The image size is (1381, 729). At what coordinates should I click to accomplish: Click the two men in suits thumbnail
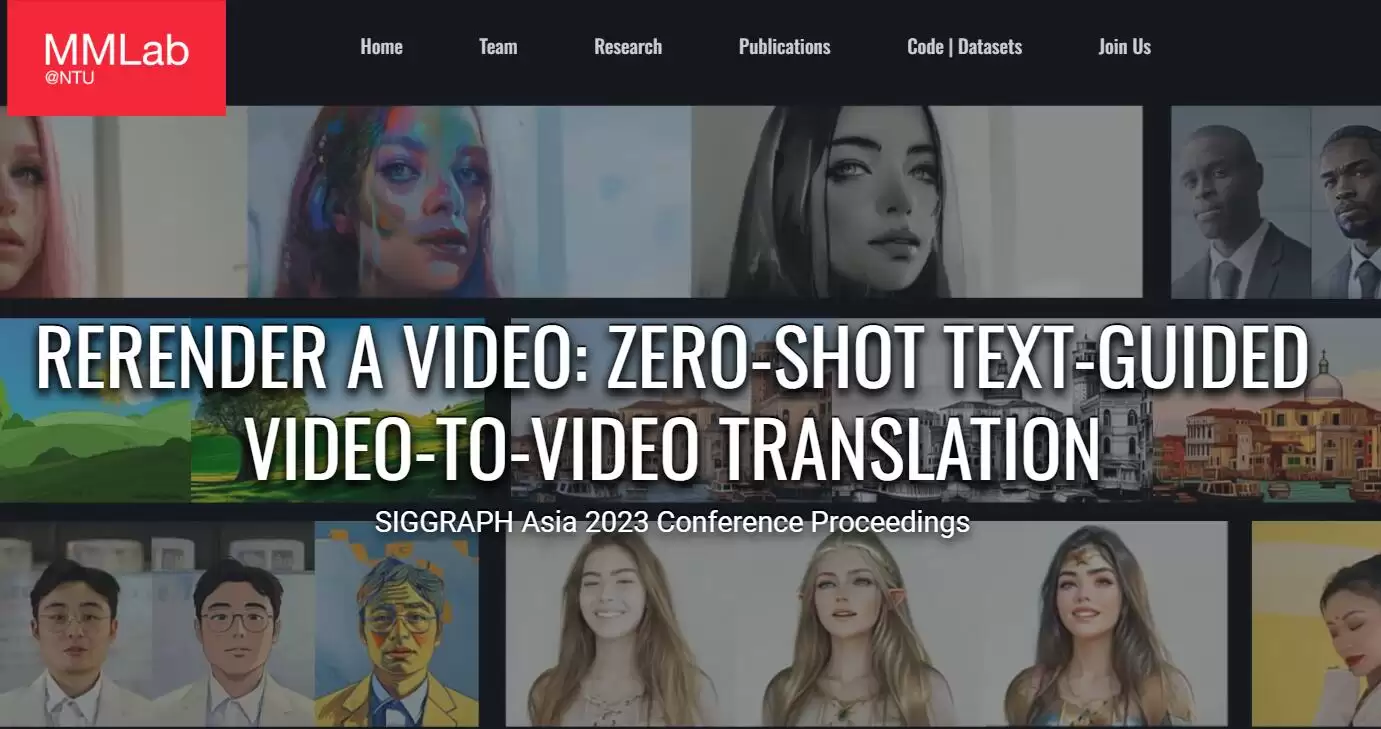(x=1276, y=202)
